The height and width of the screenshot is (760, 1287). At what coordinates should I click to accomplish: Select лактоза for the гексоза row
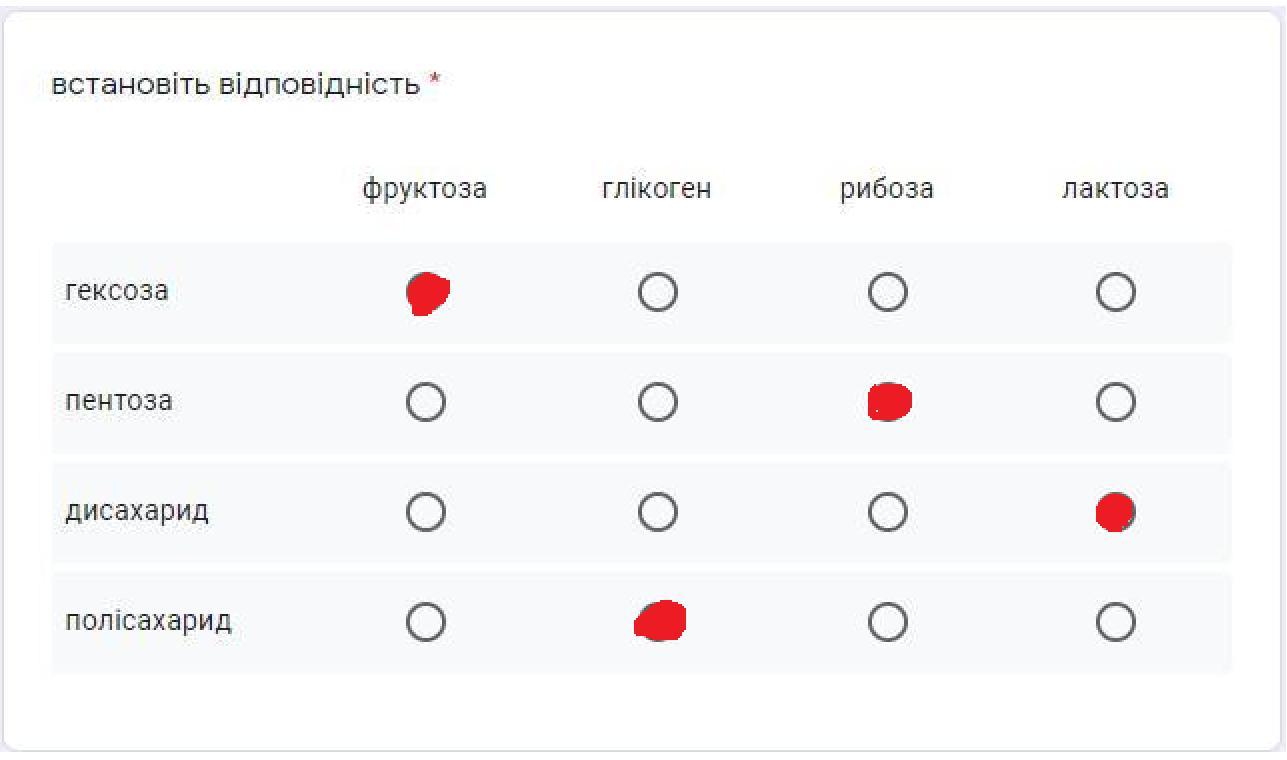(x=1116, y=293)
